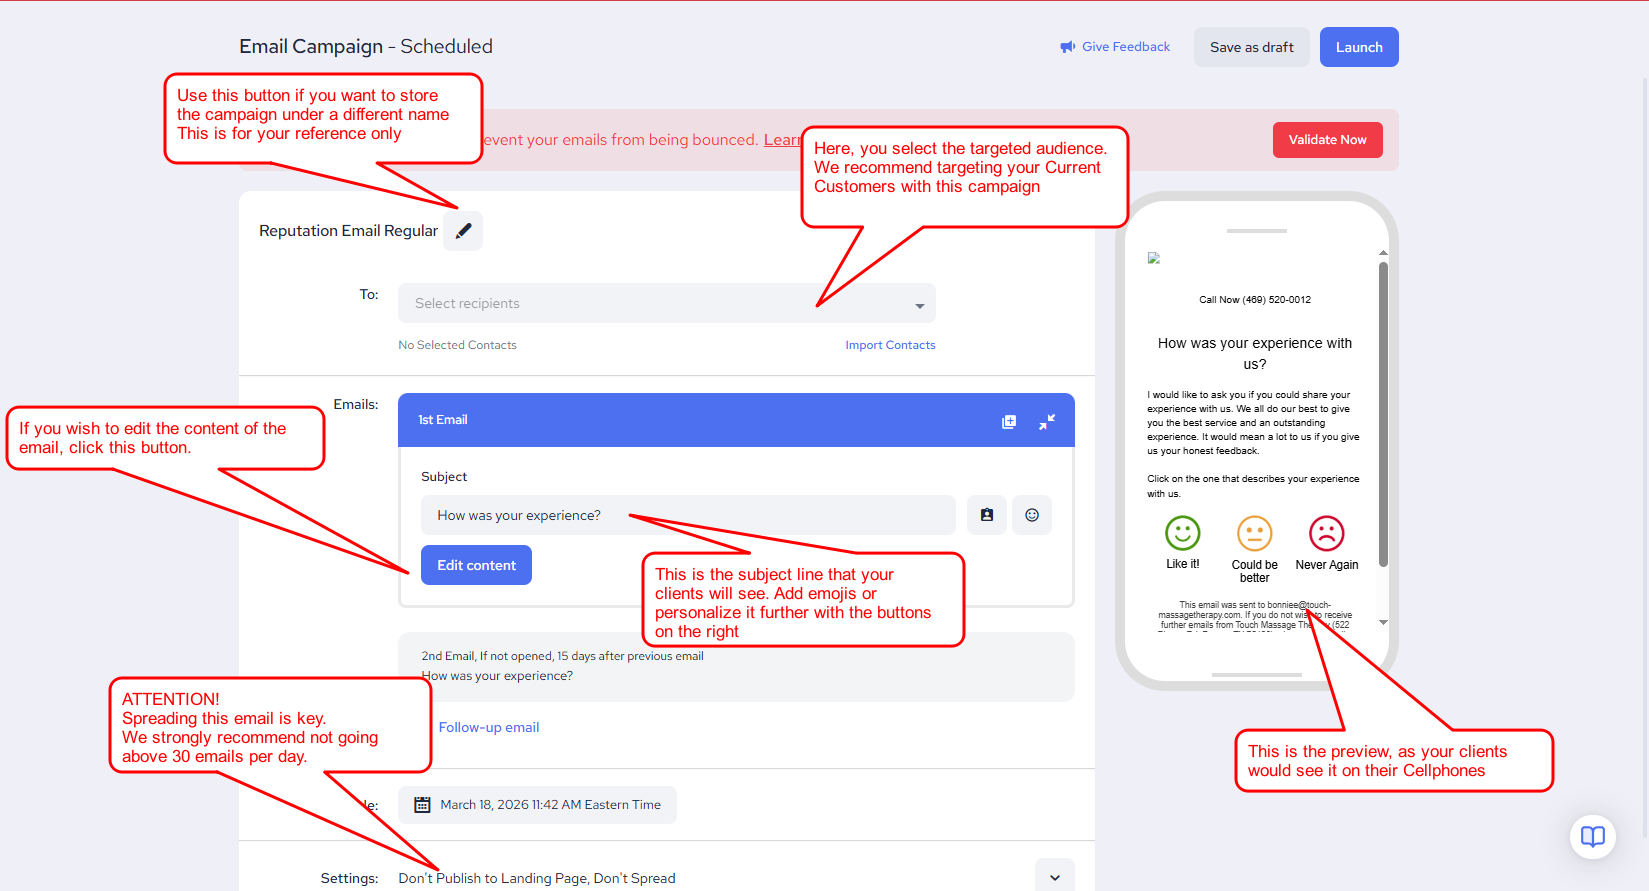
Task: Expand the Settings section chevron
Action: (1054, 877)
